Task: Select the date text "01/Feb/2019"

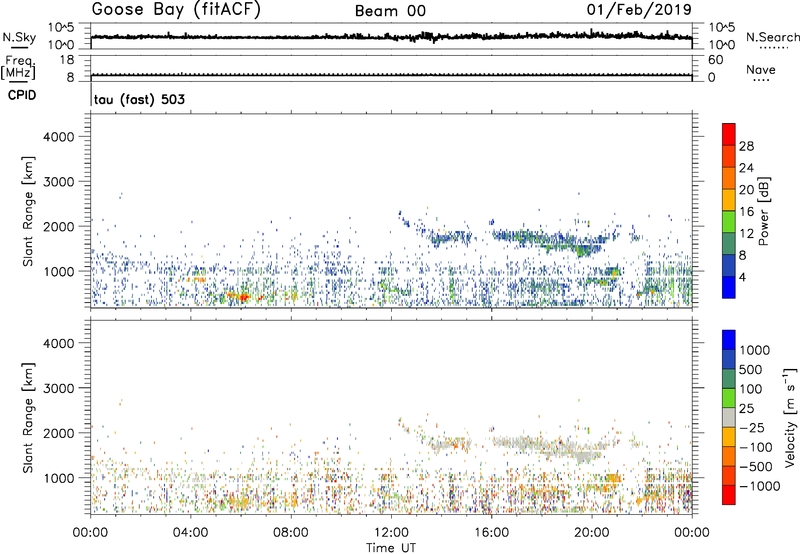Action: click(x=639, y=9)
